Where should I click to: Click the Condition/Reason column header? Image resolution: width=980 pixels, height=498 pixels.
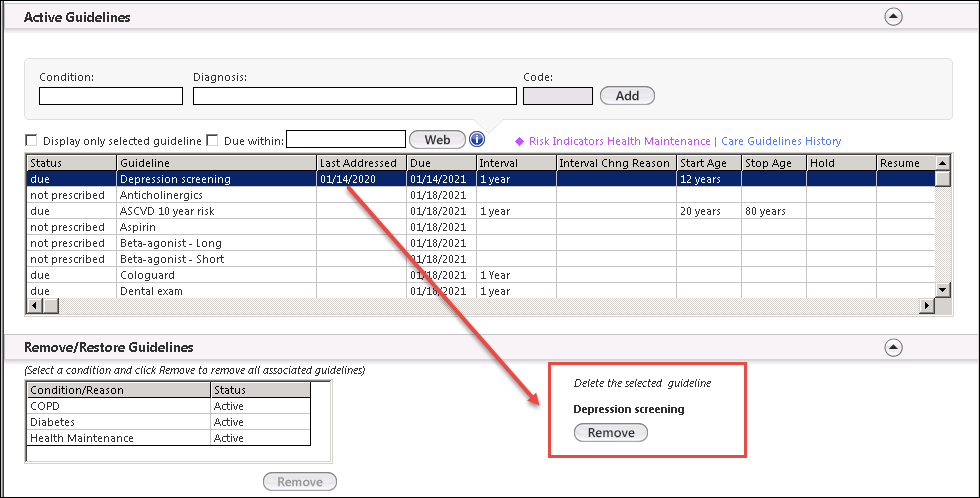[x=119, y=390]
